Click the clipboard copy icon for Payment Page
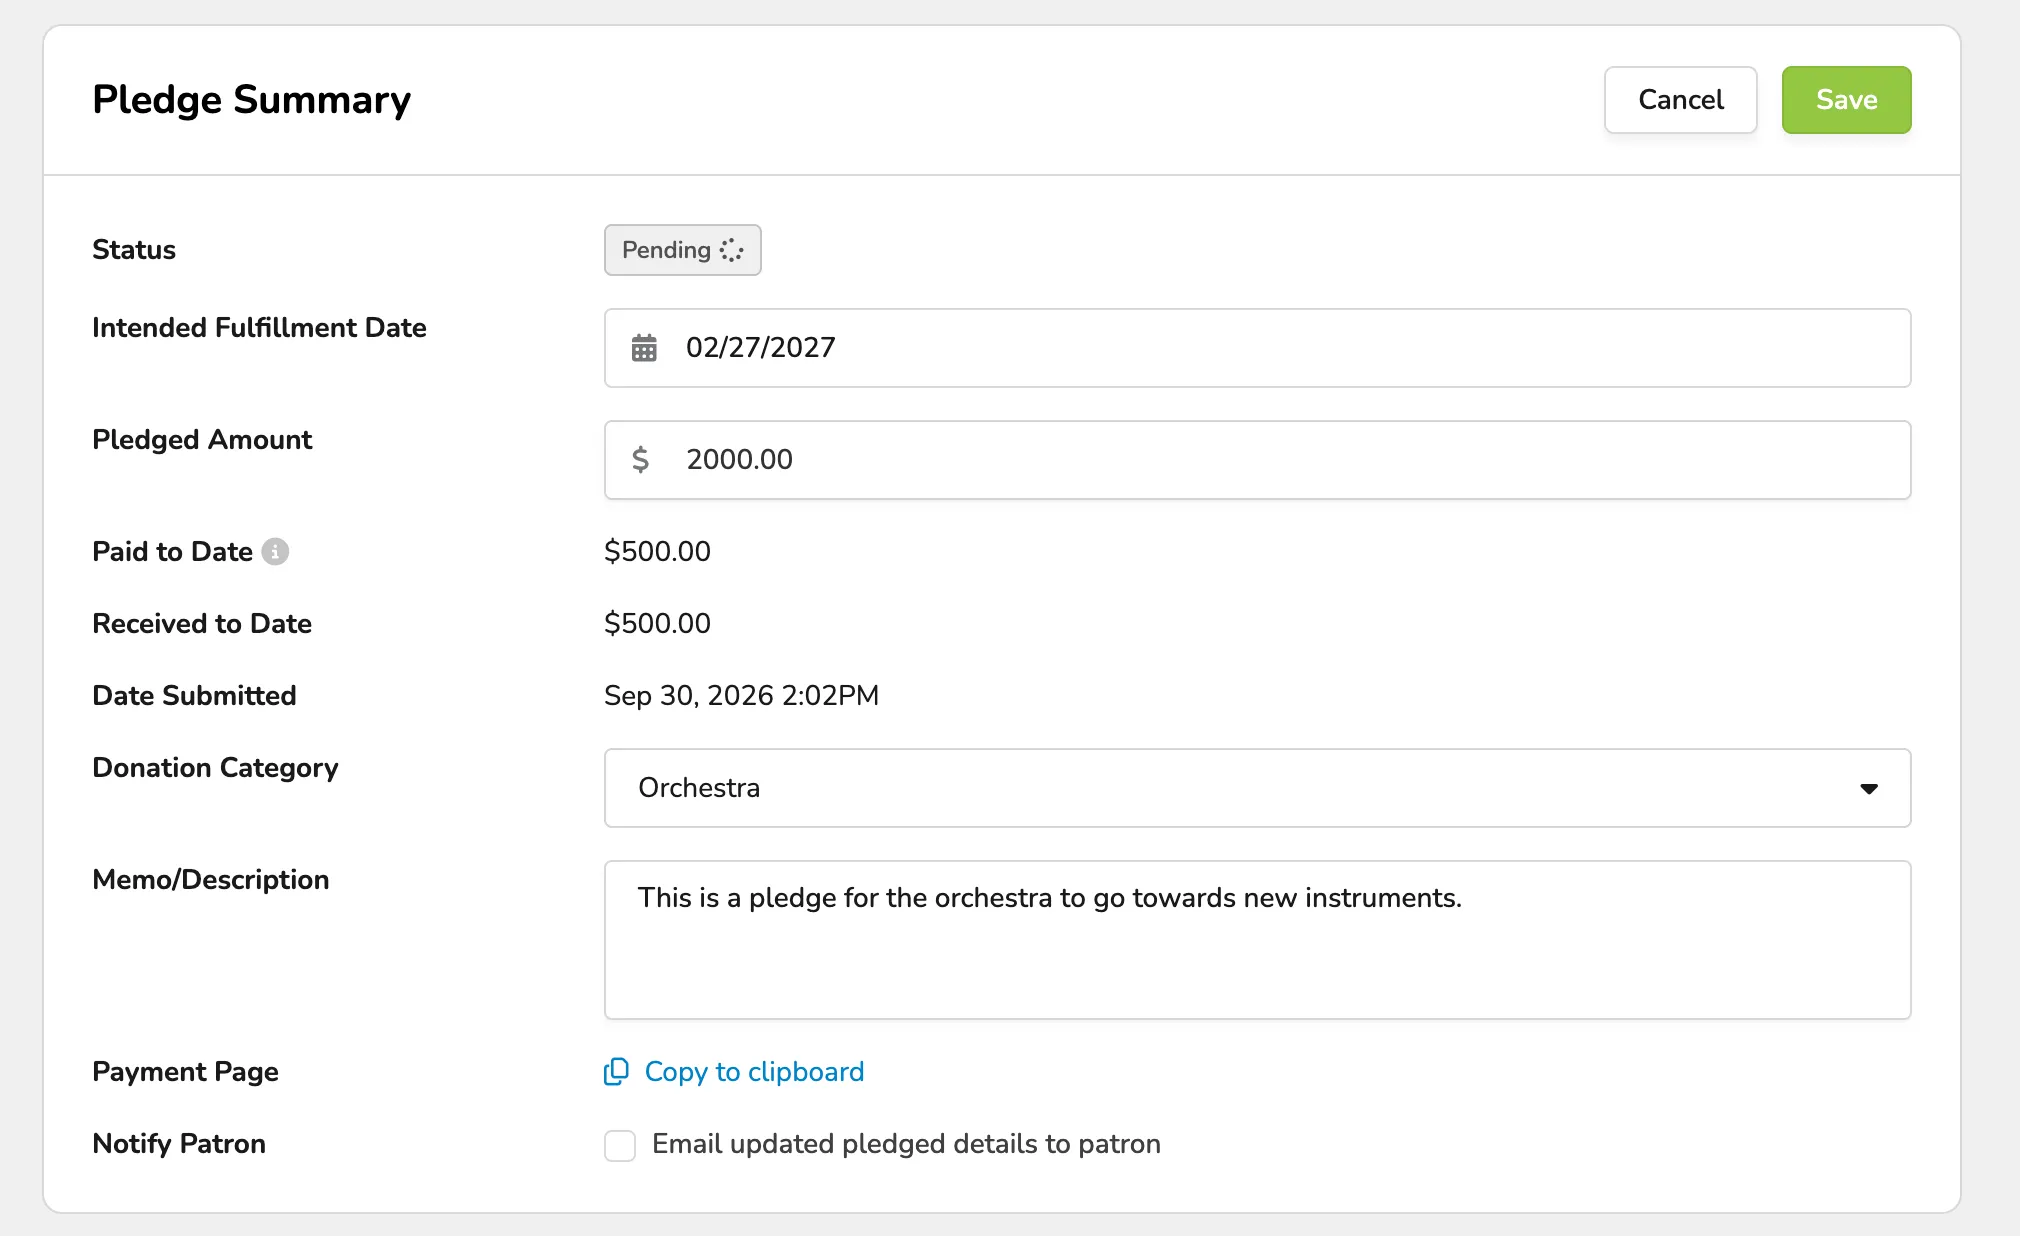This screenshot has width=2020, height=1236. (x=616, y=1072)
